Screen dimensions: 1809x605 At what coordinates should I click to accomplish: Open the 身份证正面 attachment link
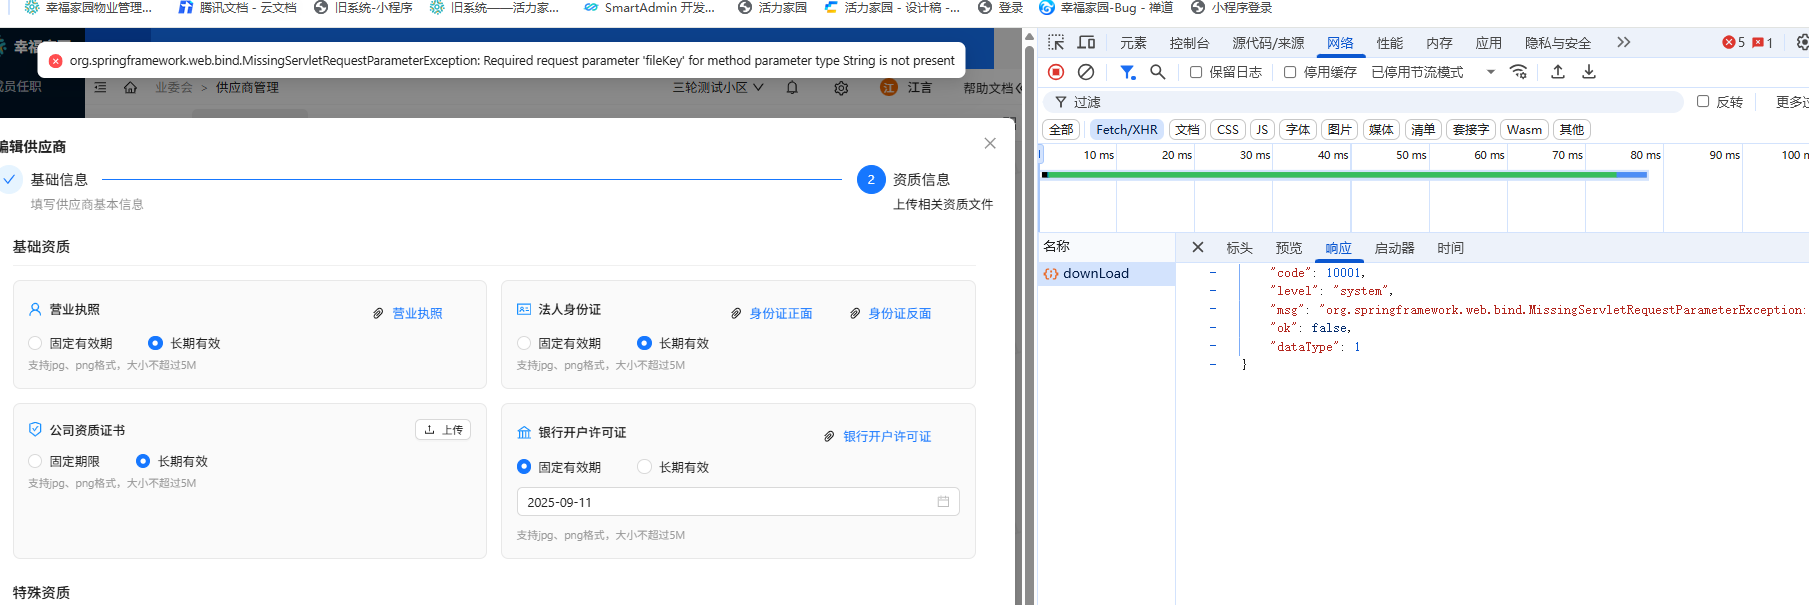tap(781, 314)
